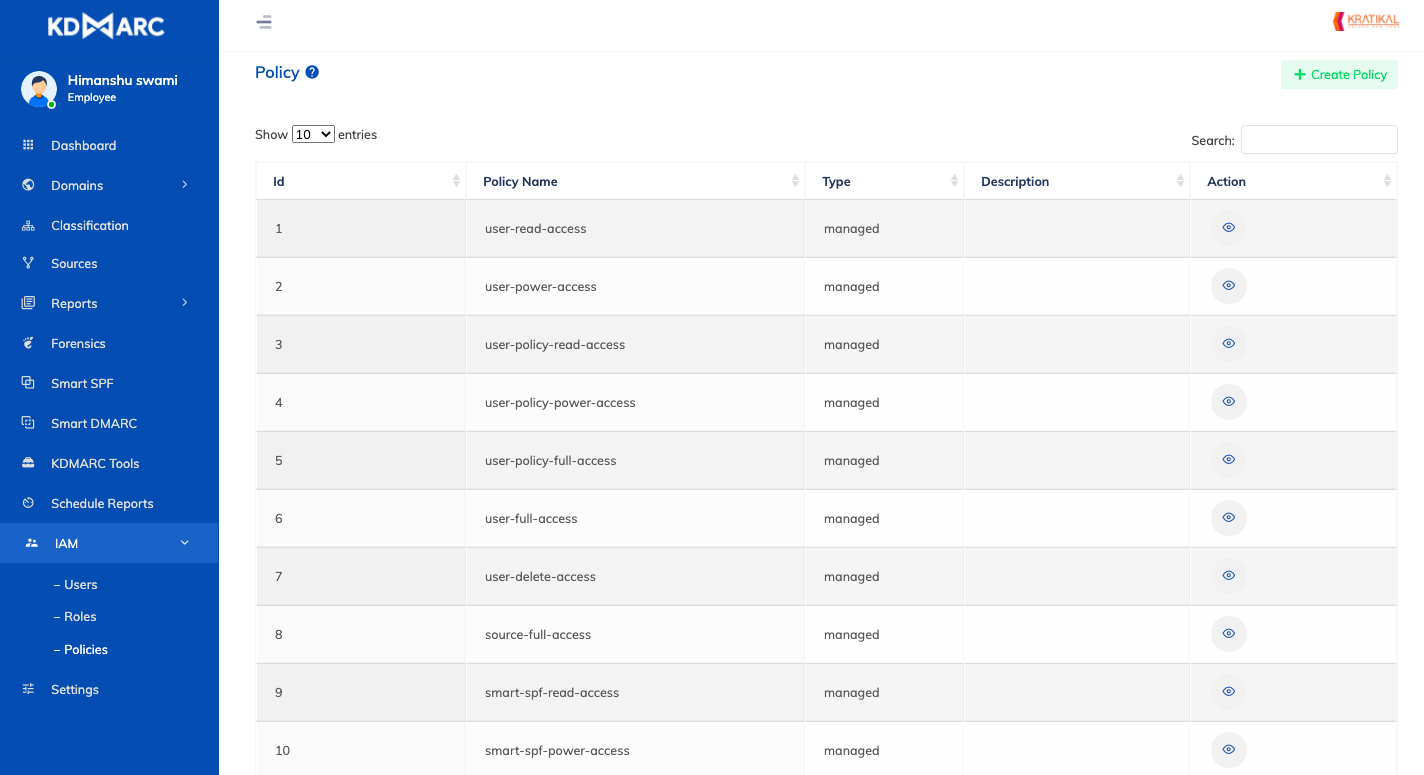Viewport: 1424px width, 775px height.
Task: Open Users under IAM
Action: (x=80, y=584)
